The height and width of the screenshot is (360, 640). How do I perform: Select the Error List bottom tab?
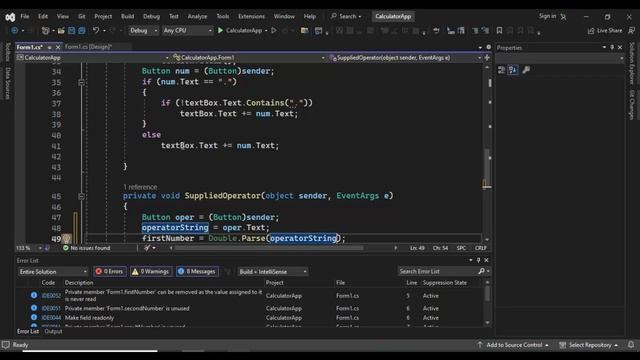pos(28,331)
